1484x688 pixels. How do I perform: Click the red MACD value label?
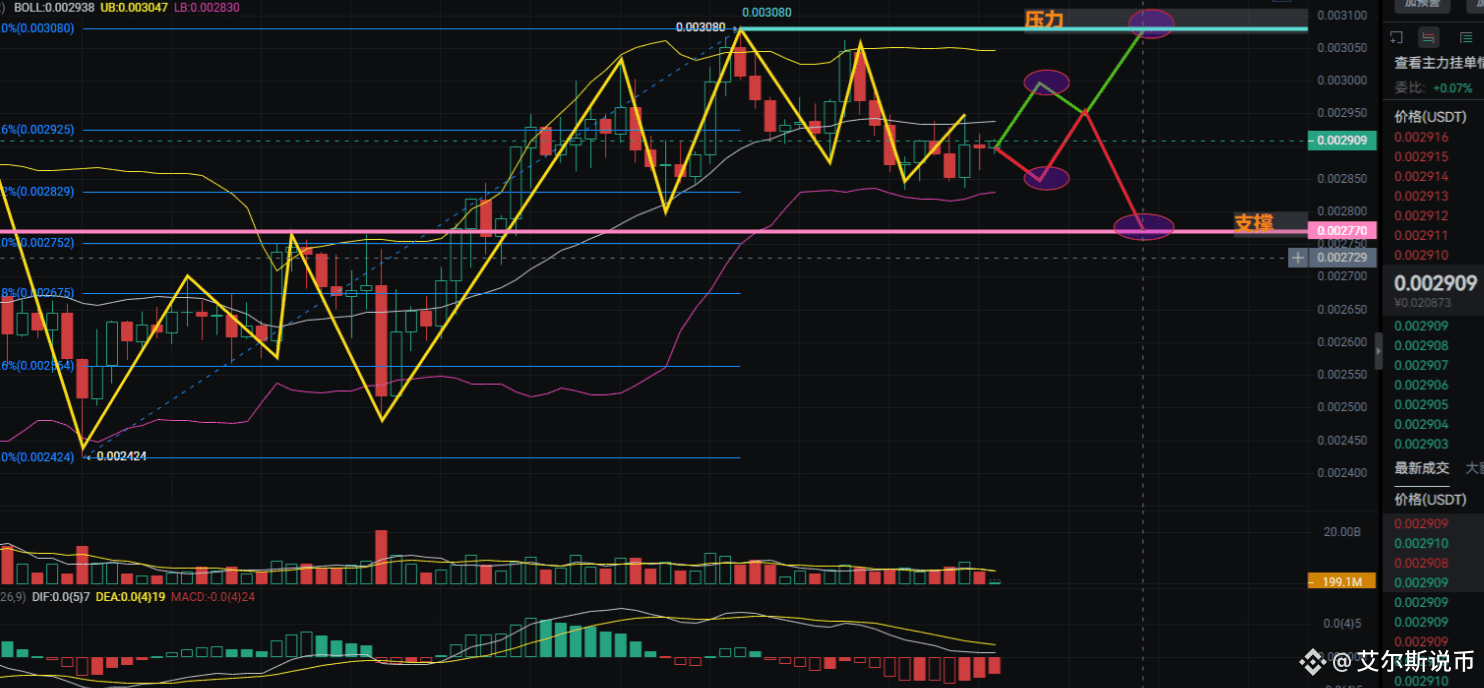coord(213,597)
